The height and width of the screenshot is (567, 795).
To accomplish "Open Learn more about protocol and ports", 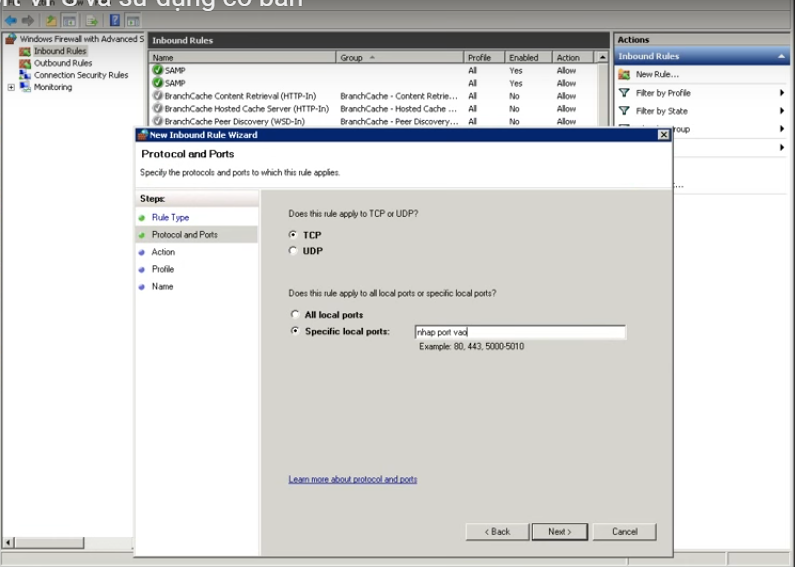I will pos(353,479).
